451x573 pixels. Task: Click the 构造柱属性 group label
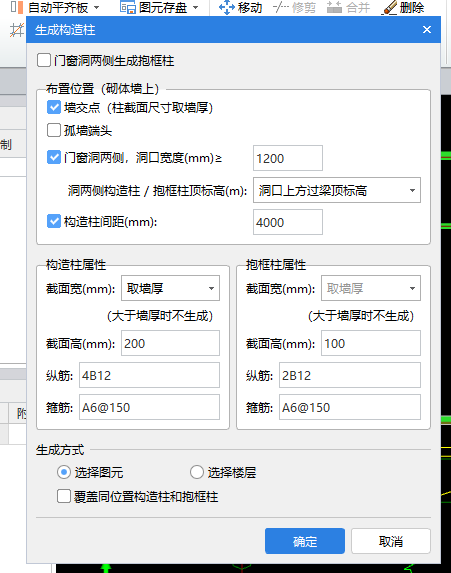pos(76,265)
